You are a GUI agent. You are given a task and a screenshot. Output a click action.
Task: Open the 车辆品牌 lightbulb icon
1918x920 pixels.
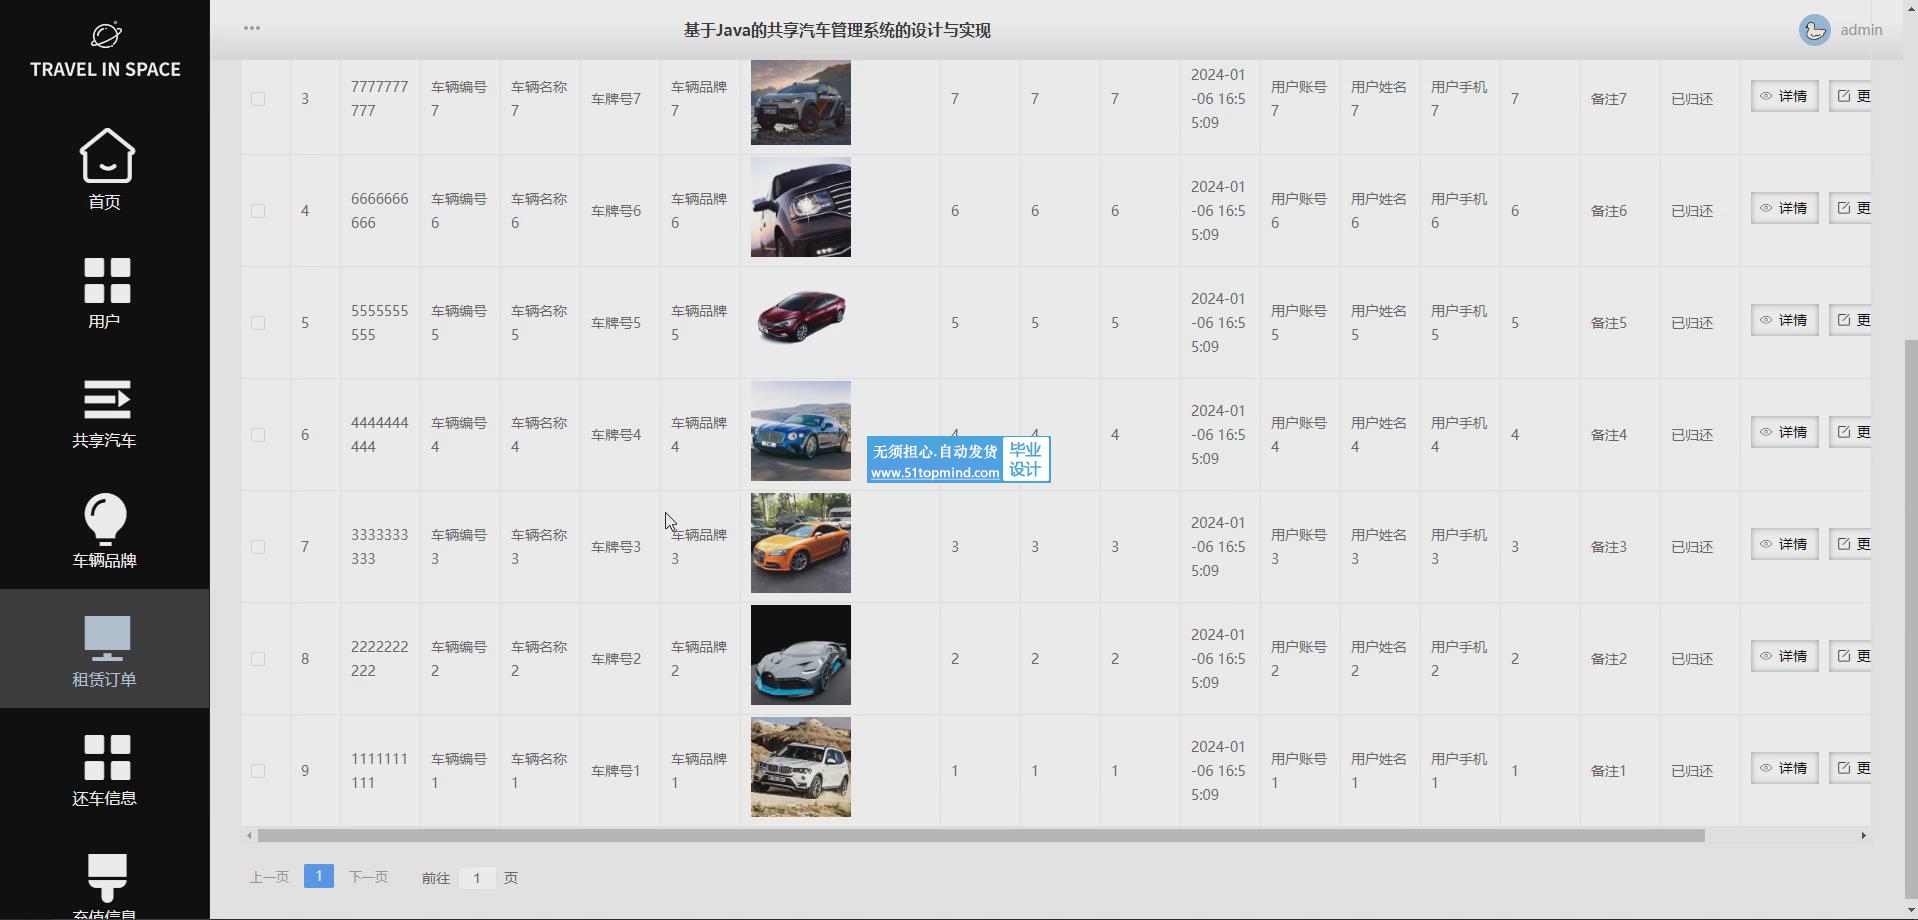coord(106,519)
